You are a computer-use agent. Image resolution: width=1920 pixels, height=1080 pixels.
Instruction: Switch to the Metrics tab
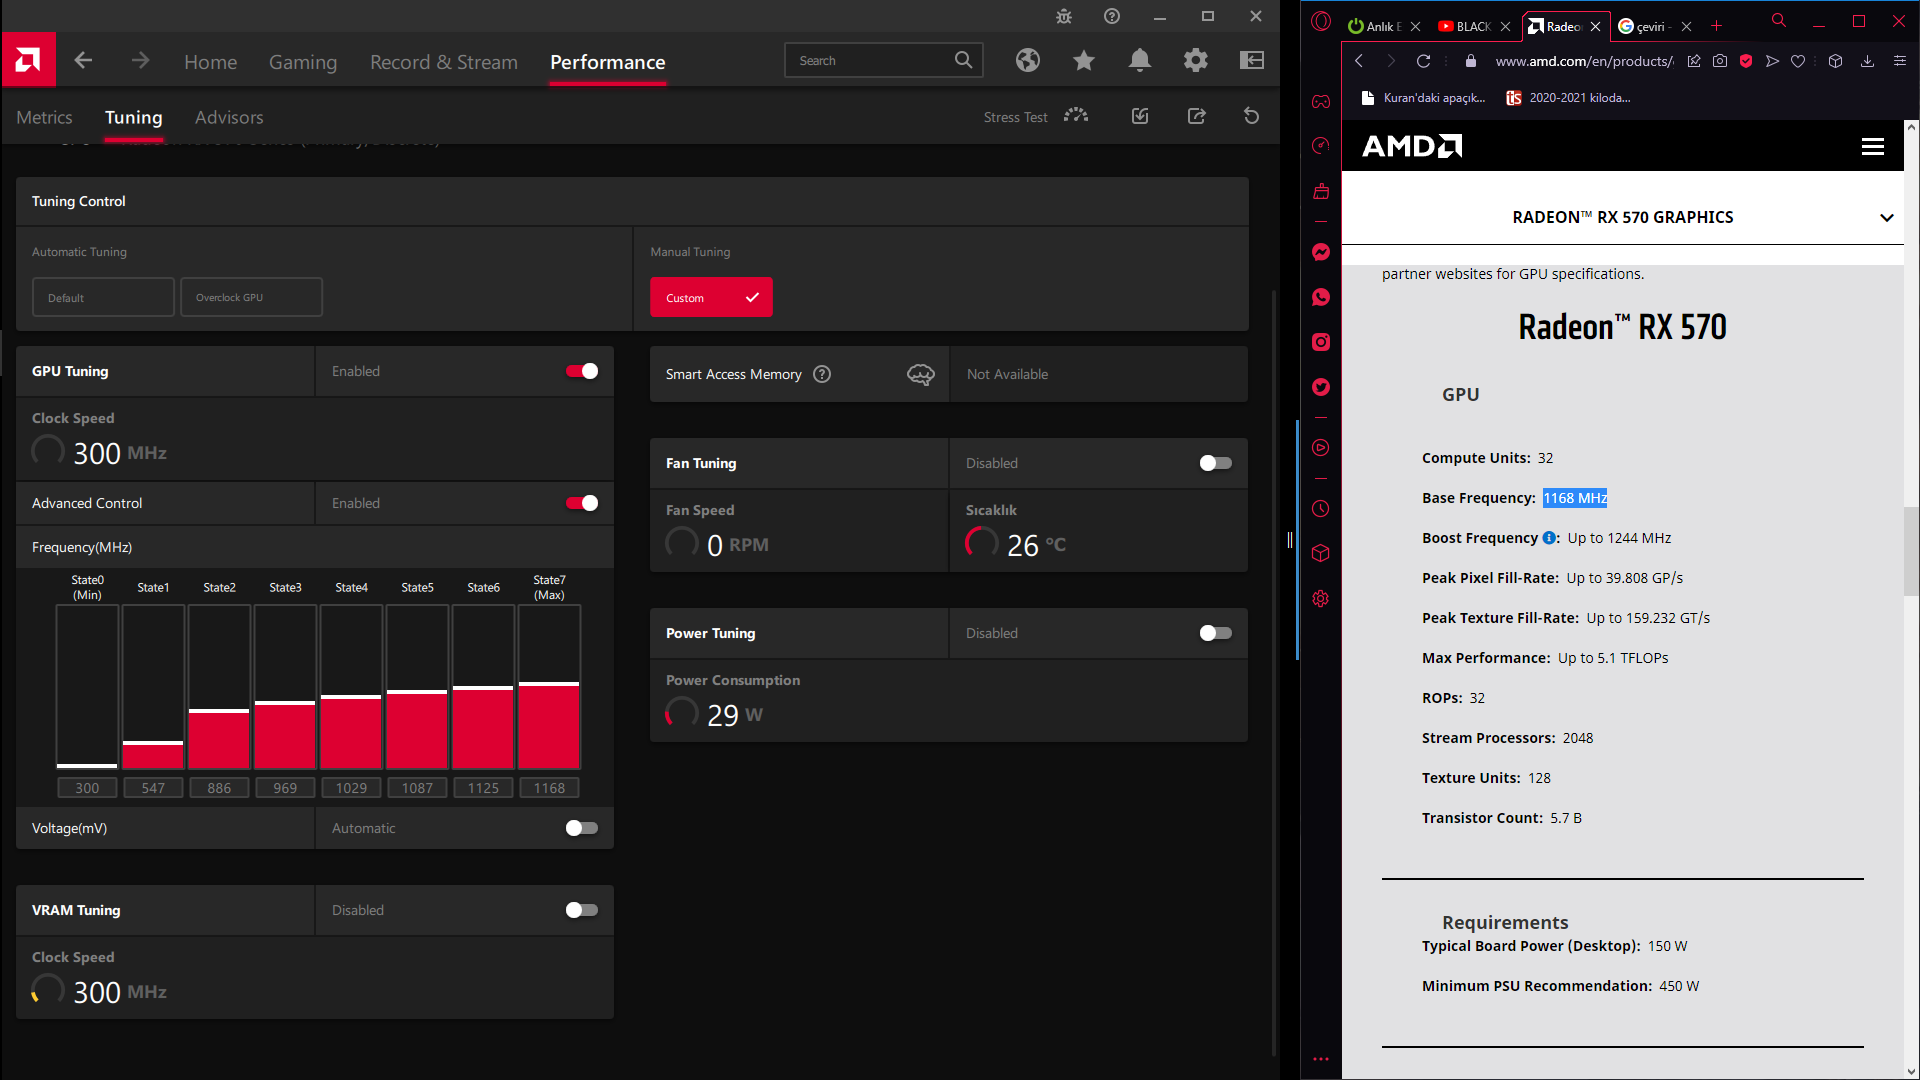(x=44, y=117)
